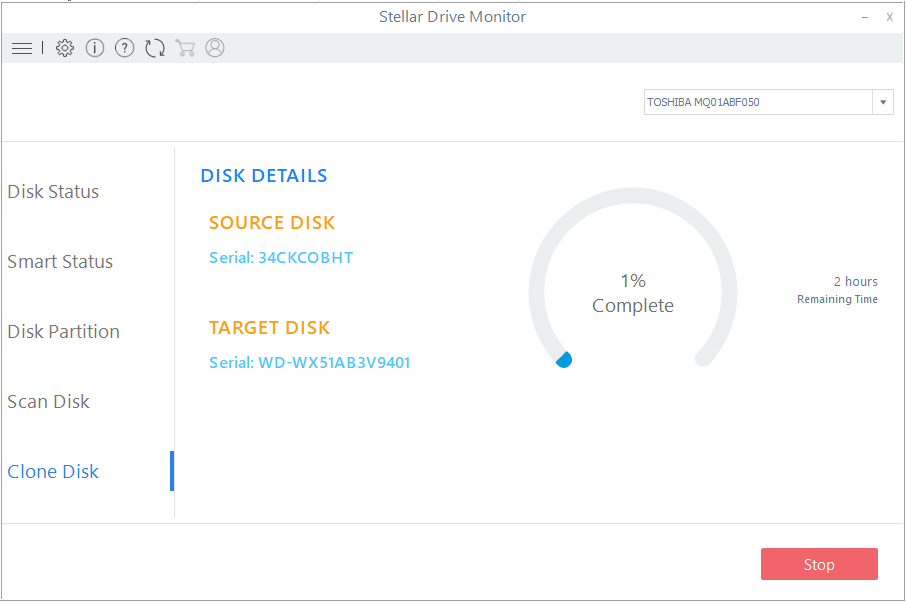
Task: Select the Clone Disk tab
Action: click(53, 472)
